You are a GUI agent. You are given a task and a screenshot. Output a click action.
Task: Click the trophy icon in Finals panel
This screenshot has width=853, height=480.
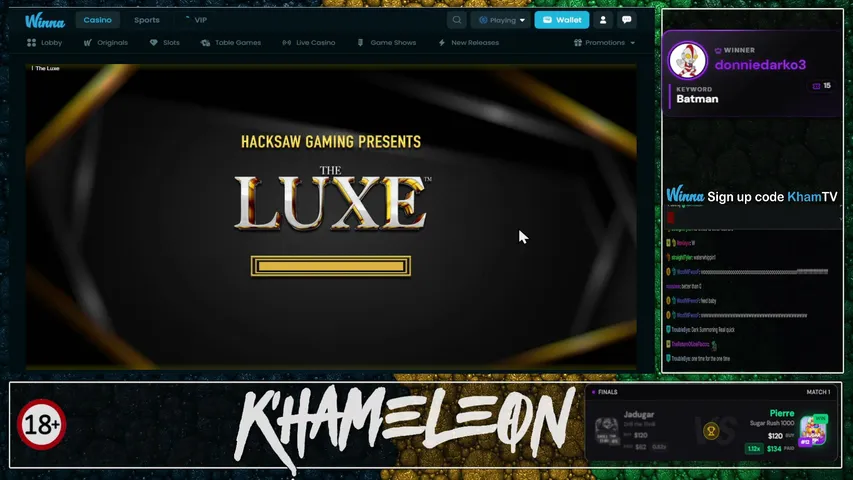tap(710, 431)
